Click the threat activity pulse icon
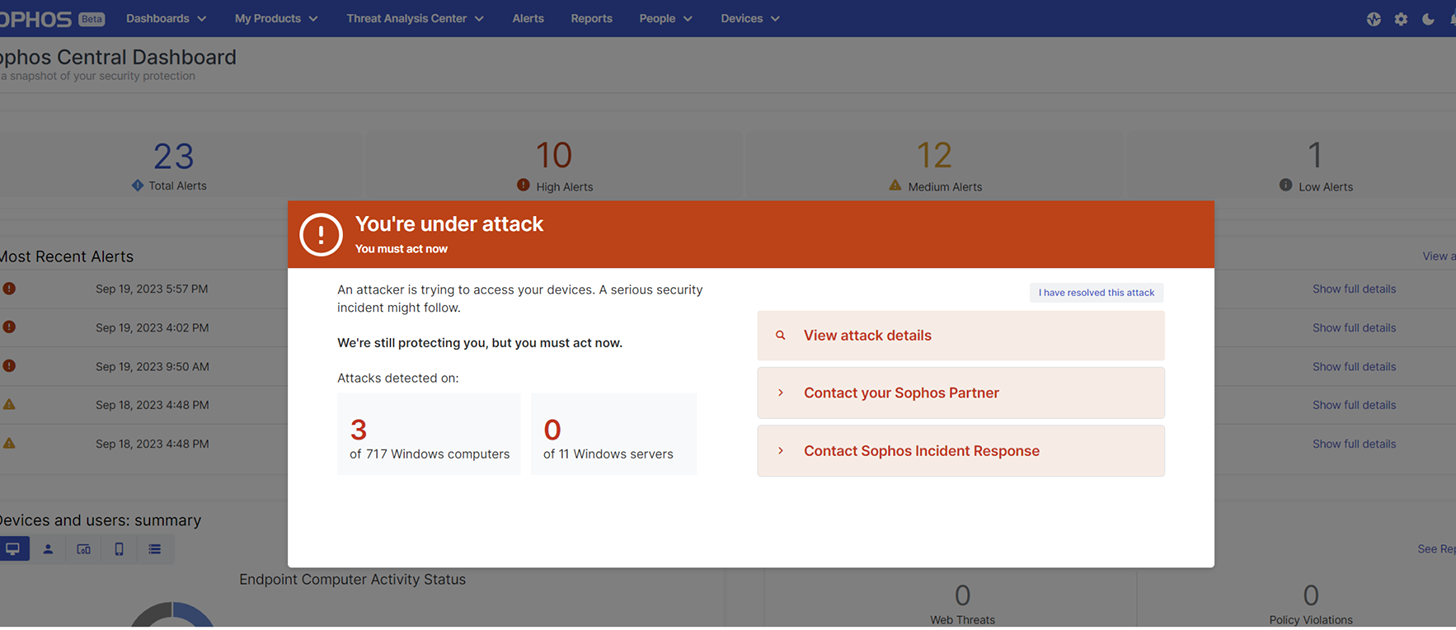 (x=1373, y=19)
